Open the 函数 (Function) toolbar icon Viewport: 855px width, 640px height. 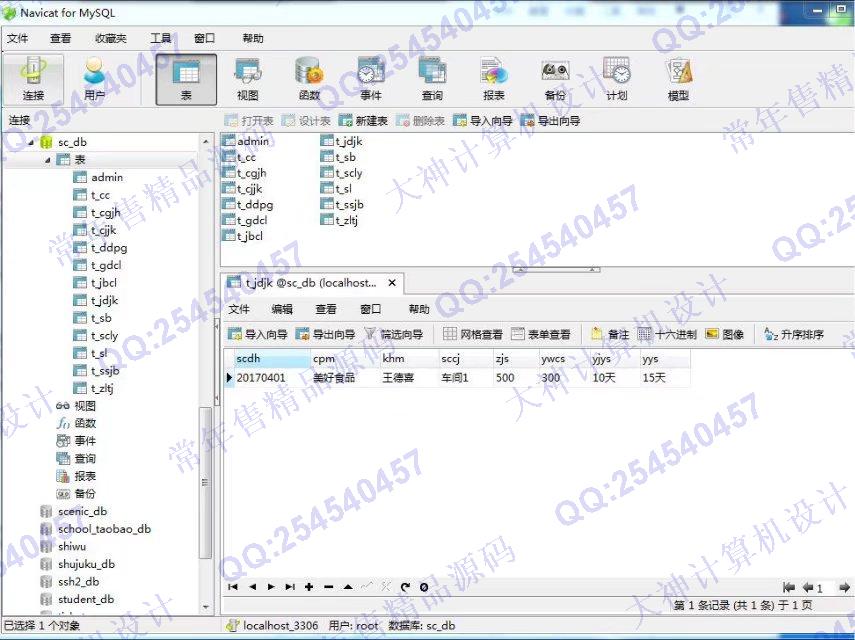[x=309, y=79]
